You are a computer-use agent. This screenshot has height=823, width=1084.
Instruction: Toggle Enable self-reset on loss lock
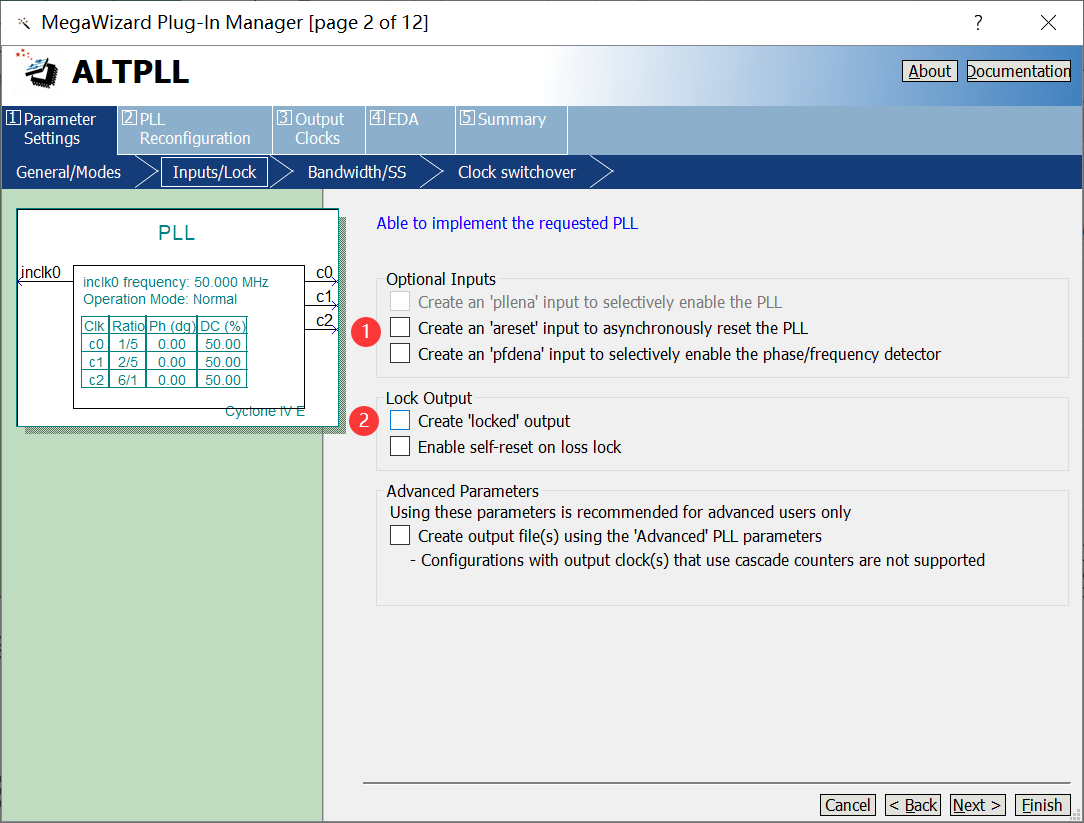(x=400, y=446)
